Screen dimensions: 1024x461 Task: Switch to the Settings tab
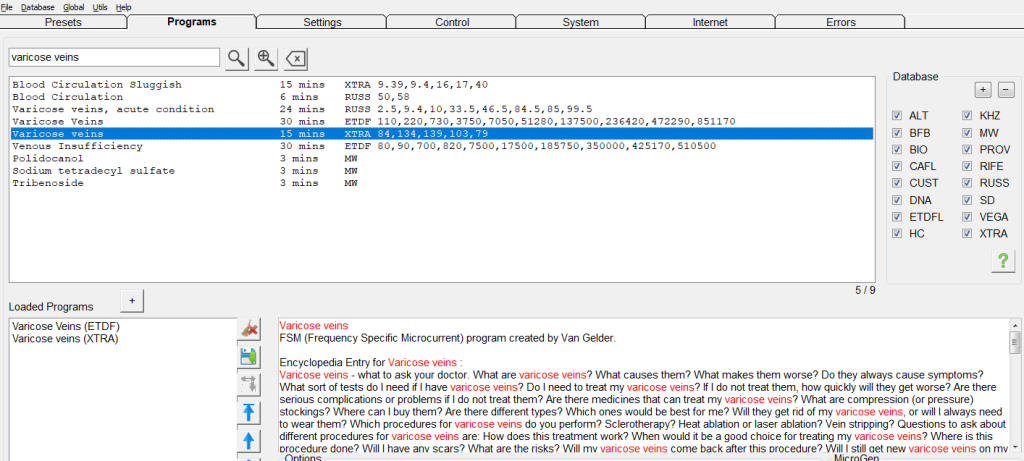[x=321, y=22]
